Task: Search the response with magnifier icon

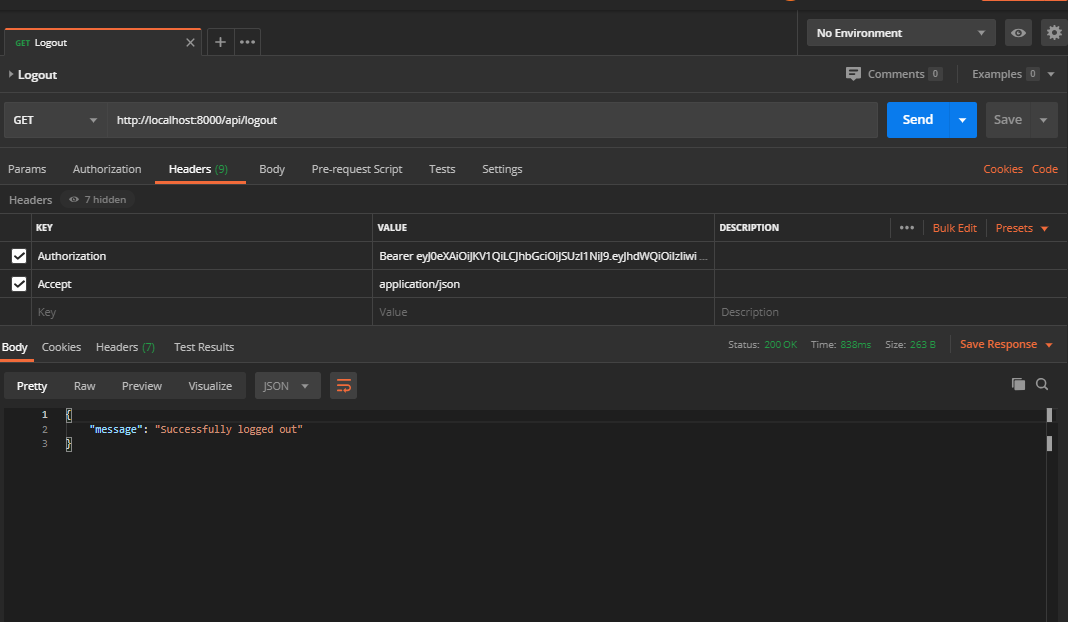Action: click(1041, 384)
